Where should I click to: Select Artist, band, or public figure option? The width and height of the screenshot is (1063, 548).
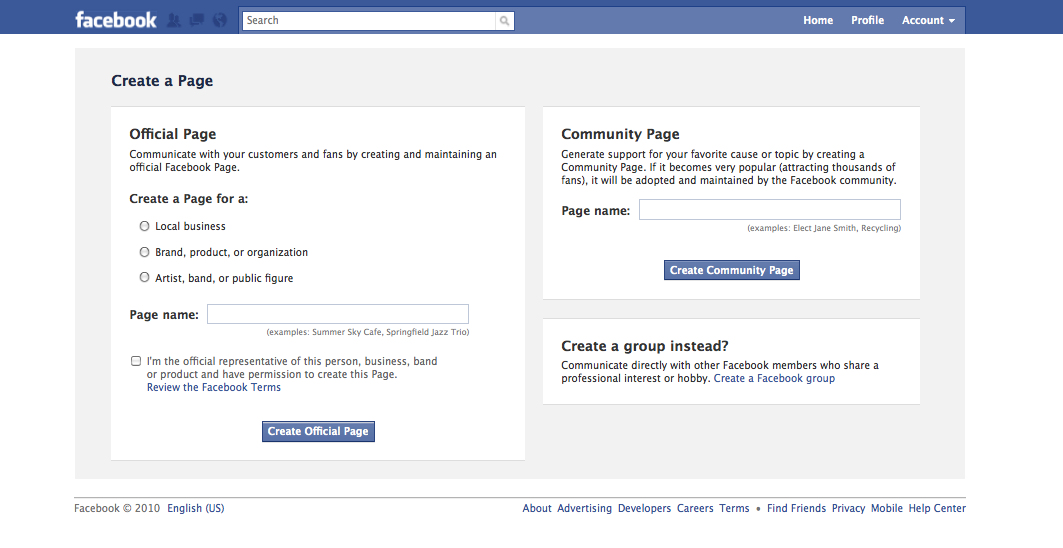(144, 277)
